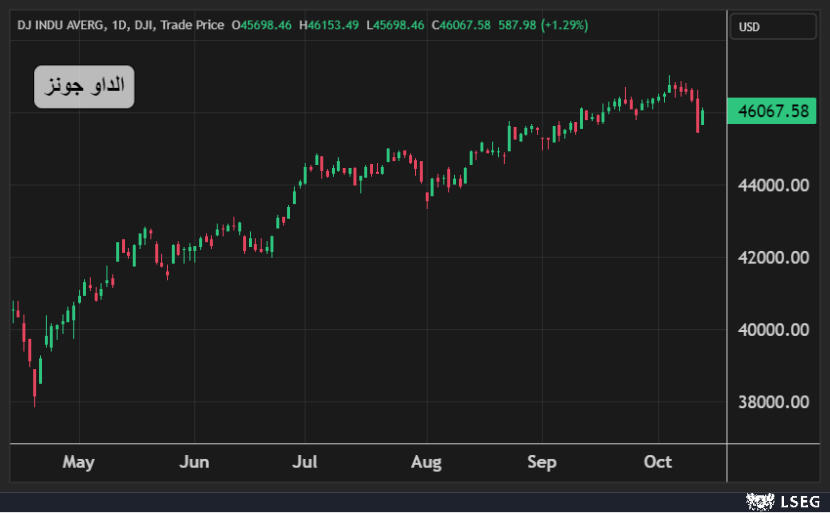Click the 38000.00 price axis label
This screenshot has width=830, height=513.
[x=773, y=402]
